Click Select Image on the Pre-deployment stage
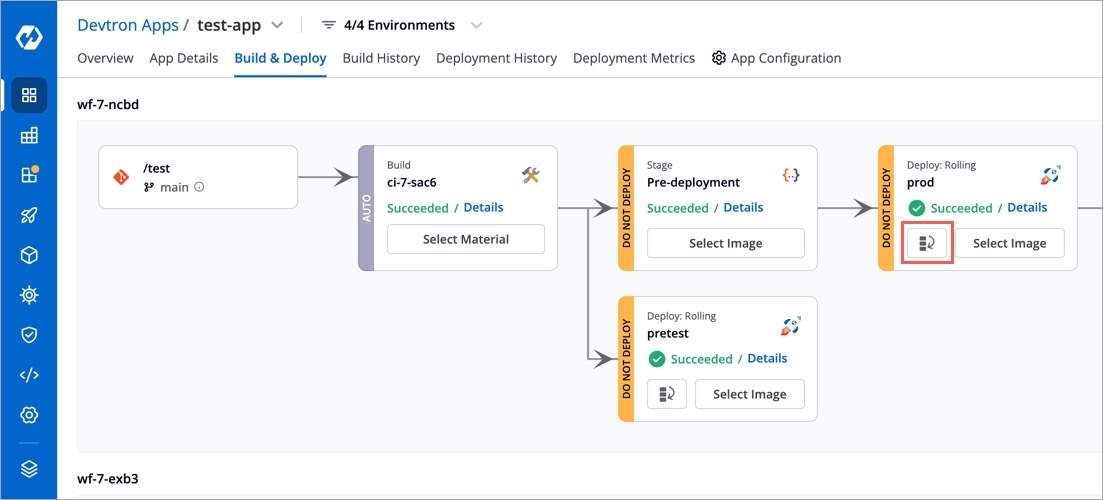 point(725,243)
